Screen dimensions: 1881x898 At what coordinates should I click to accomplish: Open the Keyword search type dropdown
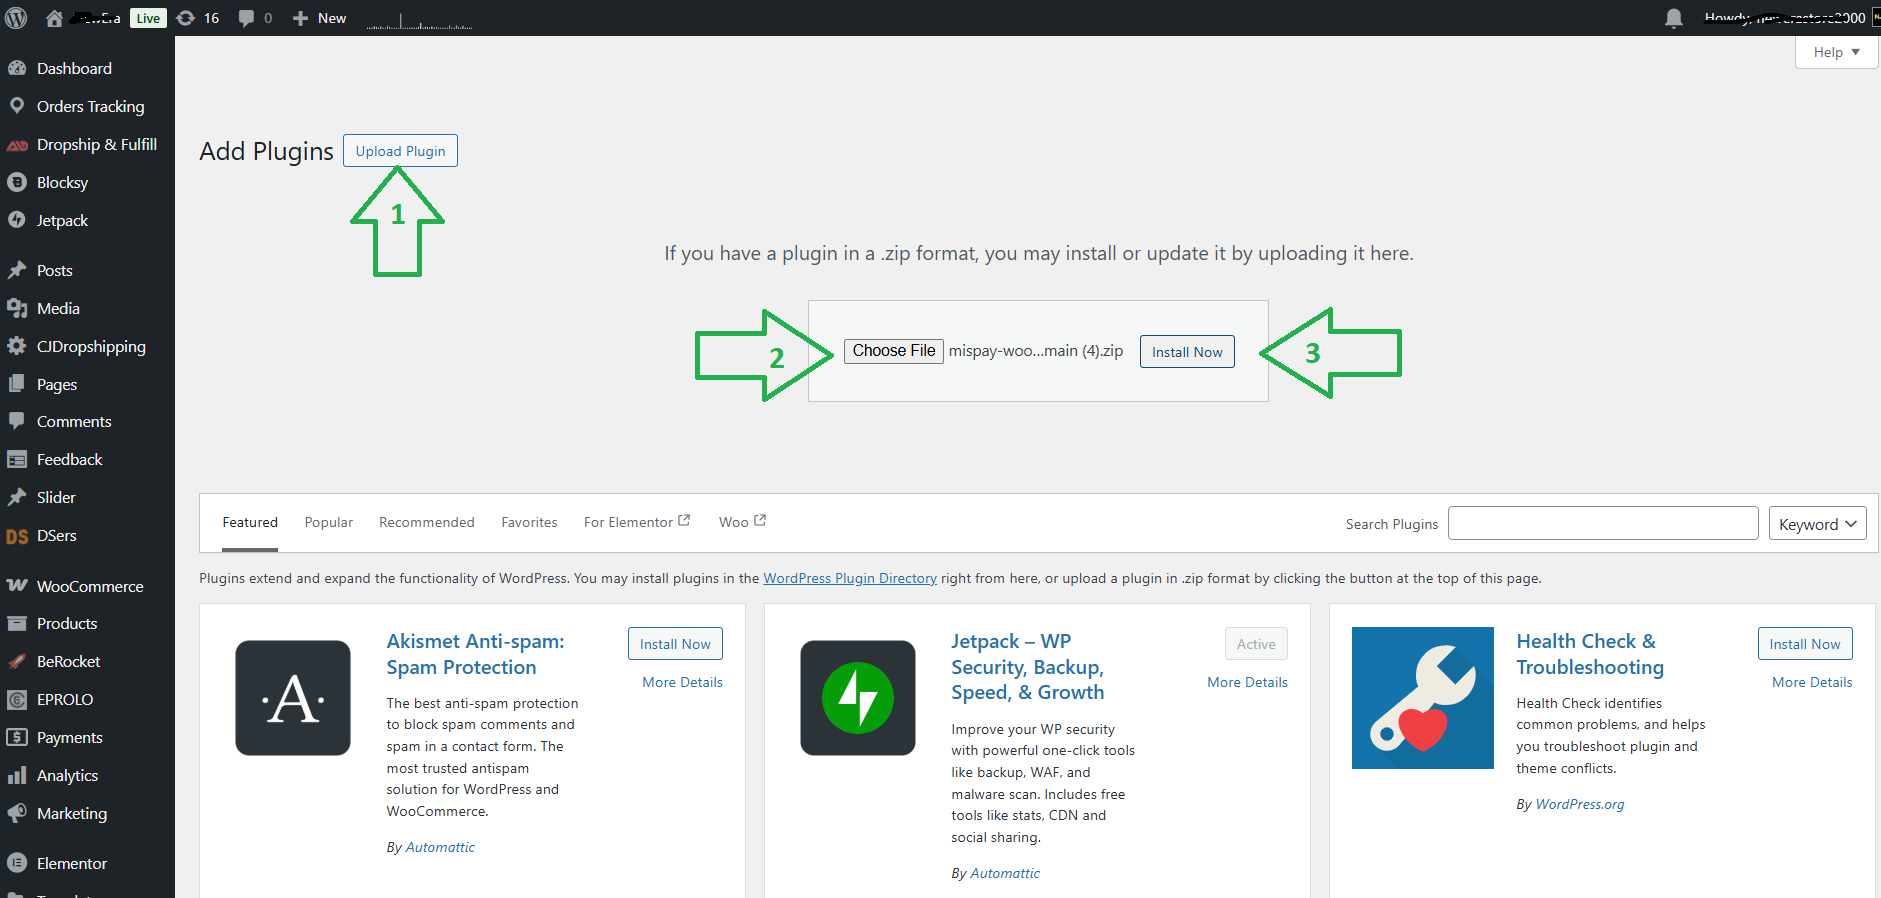coord(1817,524)
